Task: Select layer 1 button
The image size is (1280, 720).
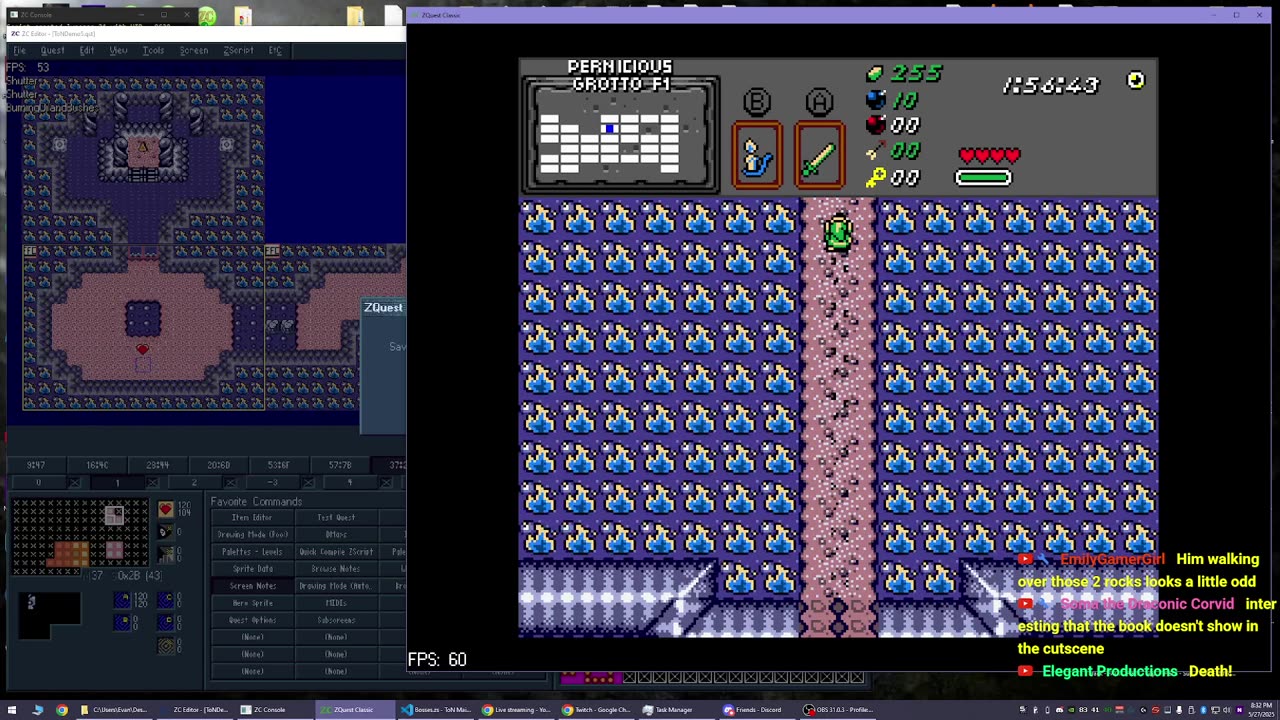Action: [117, 482]
